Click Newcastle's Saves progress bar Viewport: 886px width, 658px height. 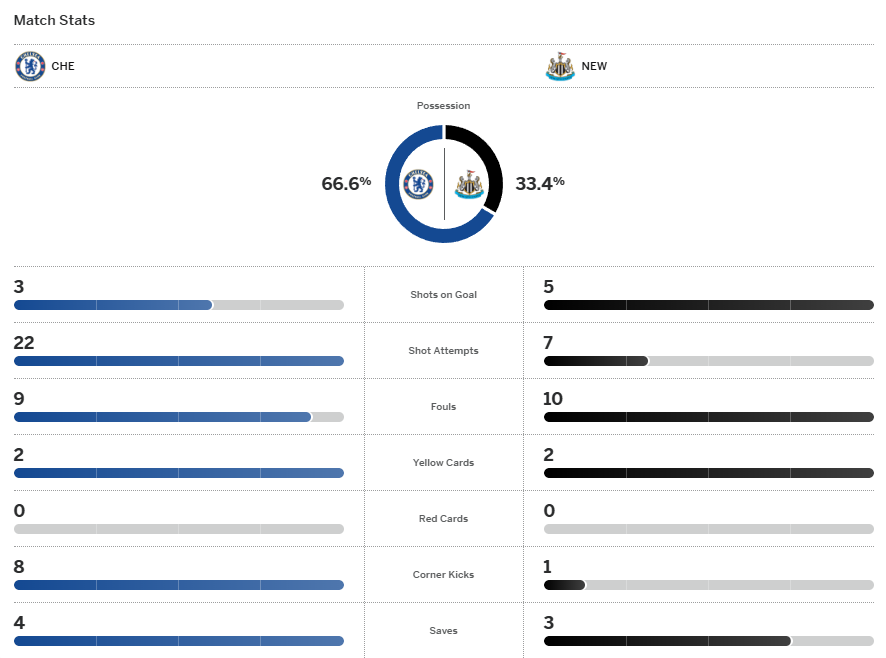708,641
